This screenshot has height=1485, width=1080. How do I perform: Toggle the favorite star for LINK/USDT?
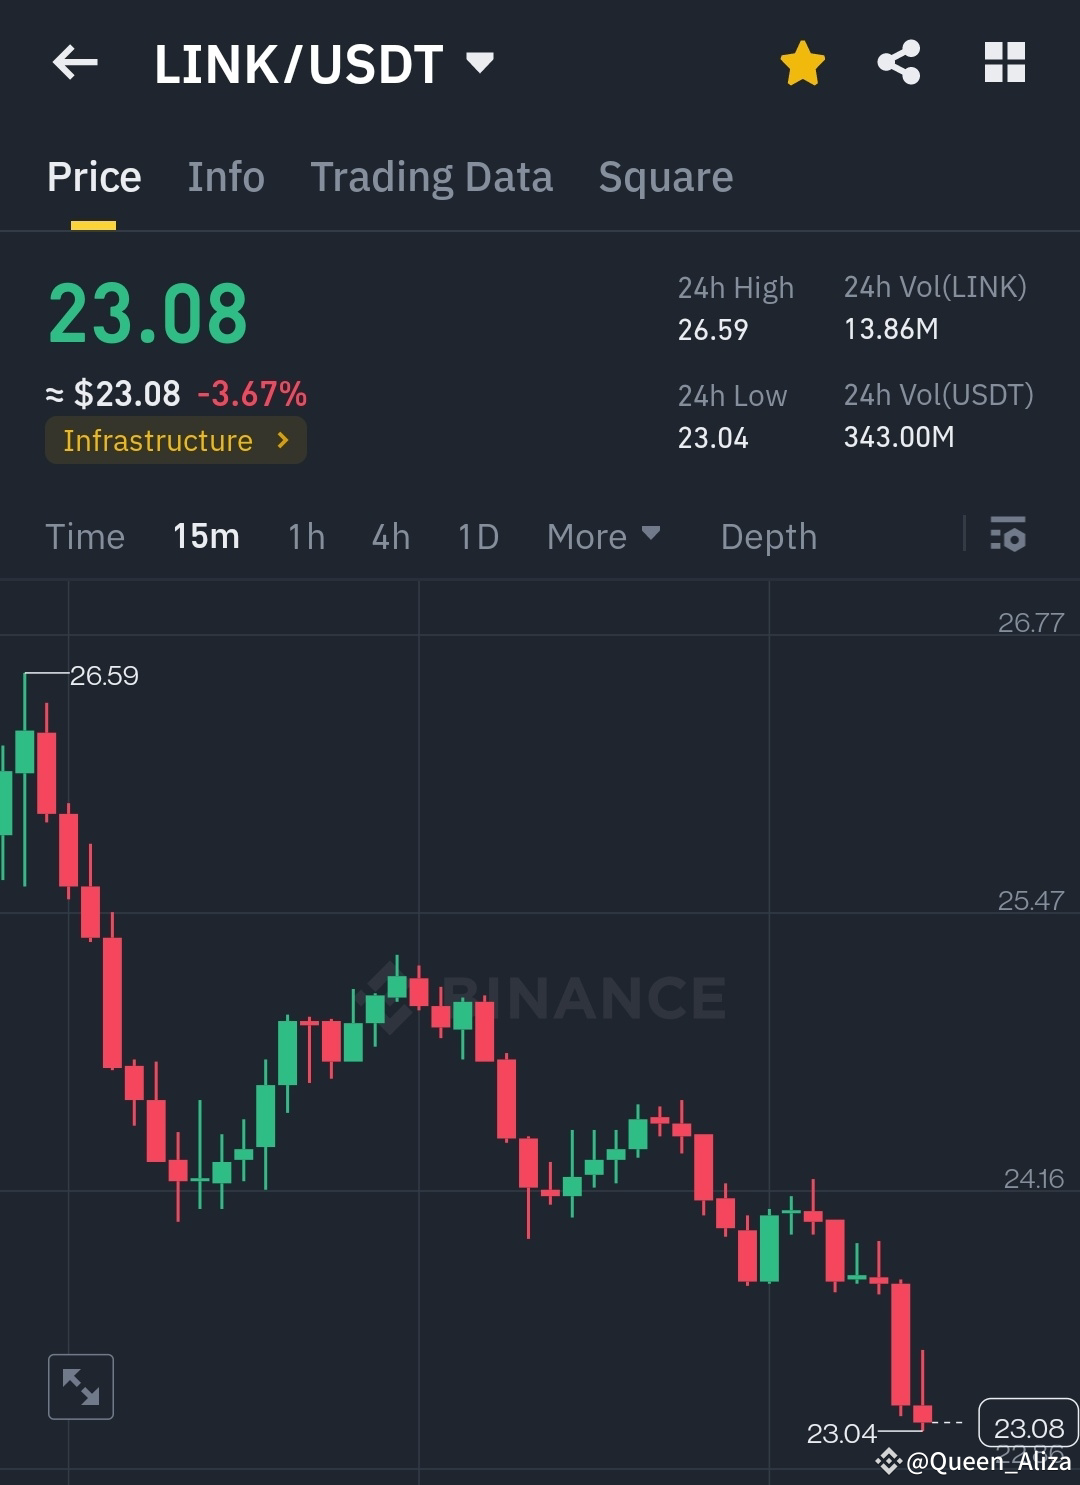tap(802, 62)
